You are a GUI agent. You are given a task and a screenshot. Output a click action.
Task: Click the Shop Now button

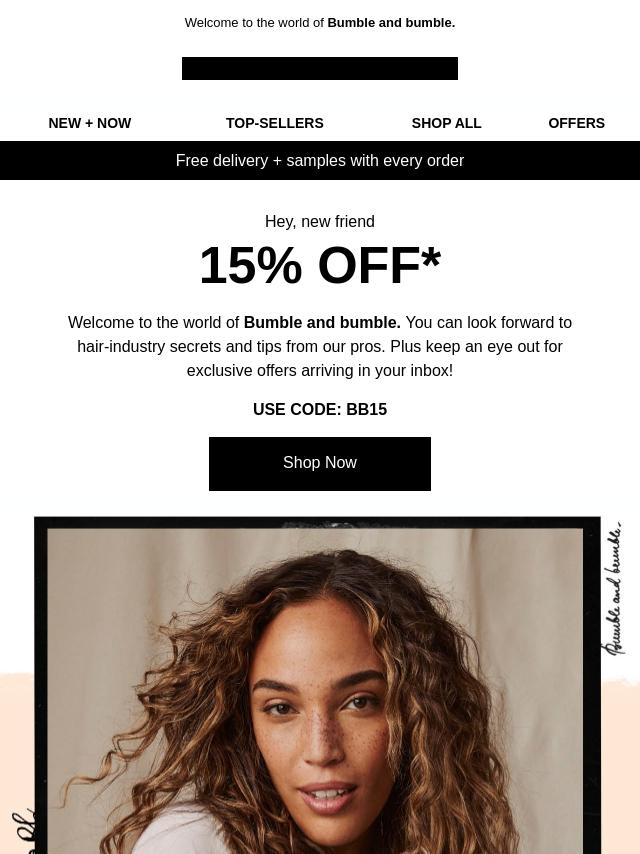(x=320, y=463)
